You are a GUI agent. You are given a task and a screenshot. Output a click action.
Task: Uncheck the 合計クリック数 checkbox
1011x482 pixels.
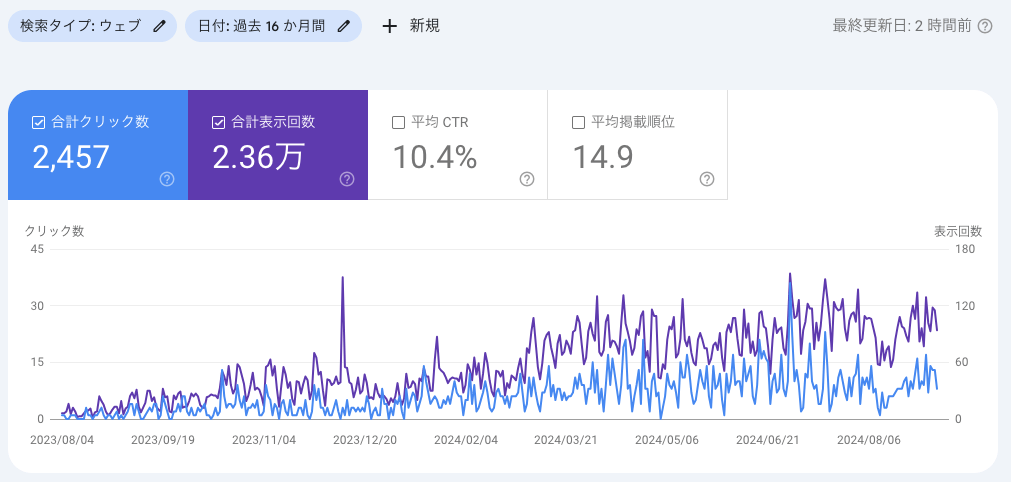click(38, 122)
